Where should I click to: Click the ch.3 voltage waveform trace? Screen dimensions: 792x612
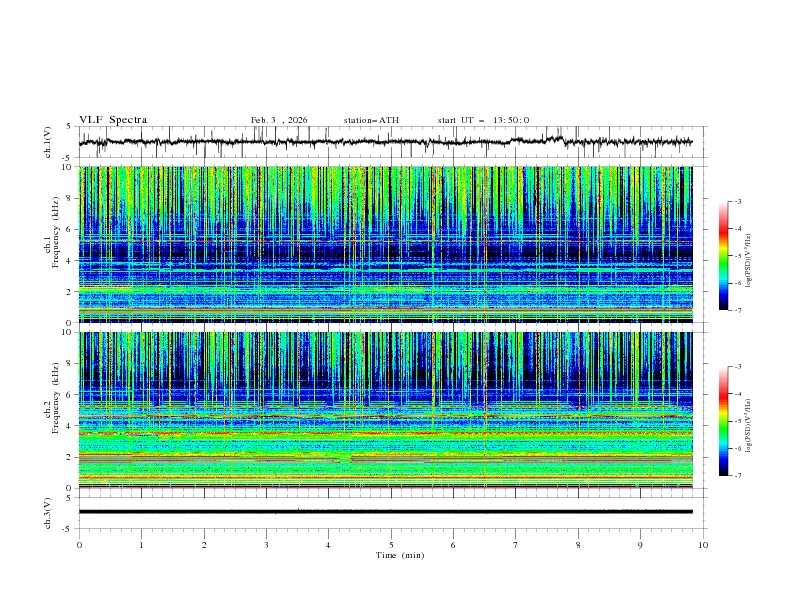[x=386, y=512]
